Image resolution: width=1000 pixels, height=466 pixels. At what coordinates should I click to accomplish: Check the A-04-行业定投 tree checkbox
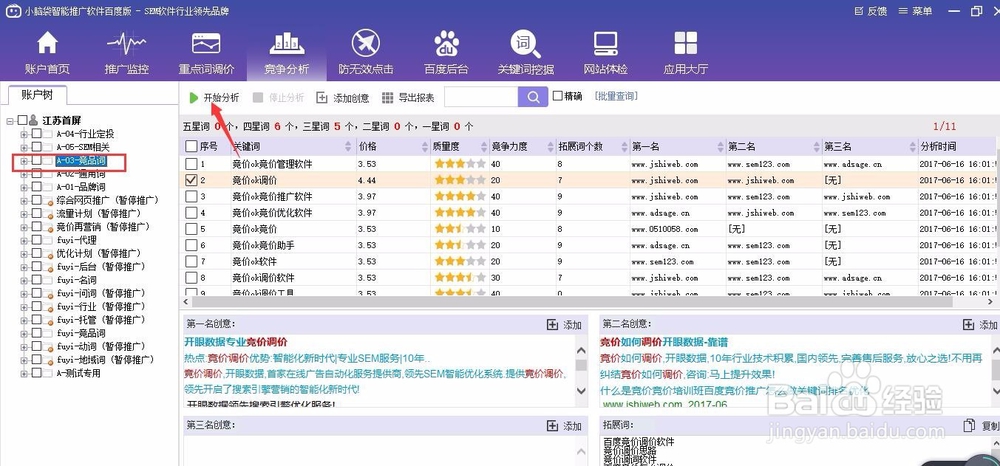click(36, 134)
